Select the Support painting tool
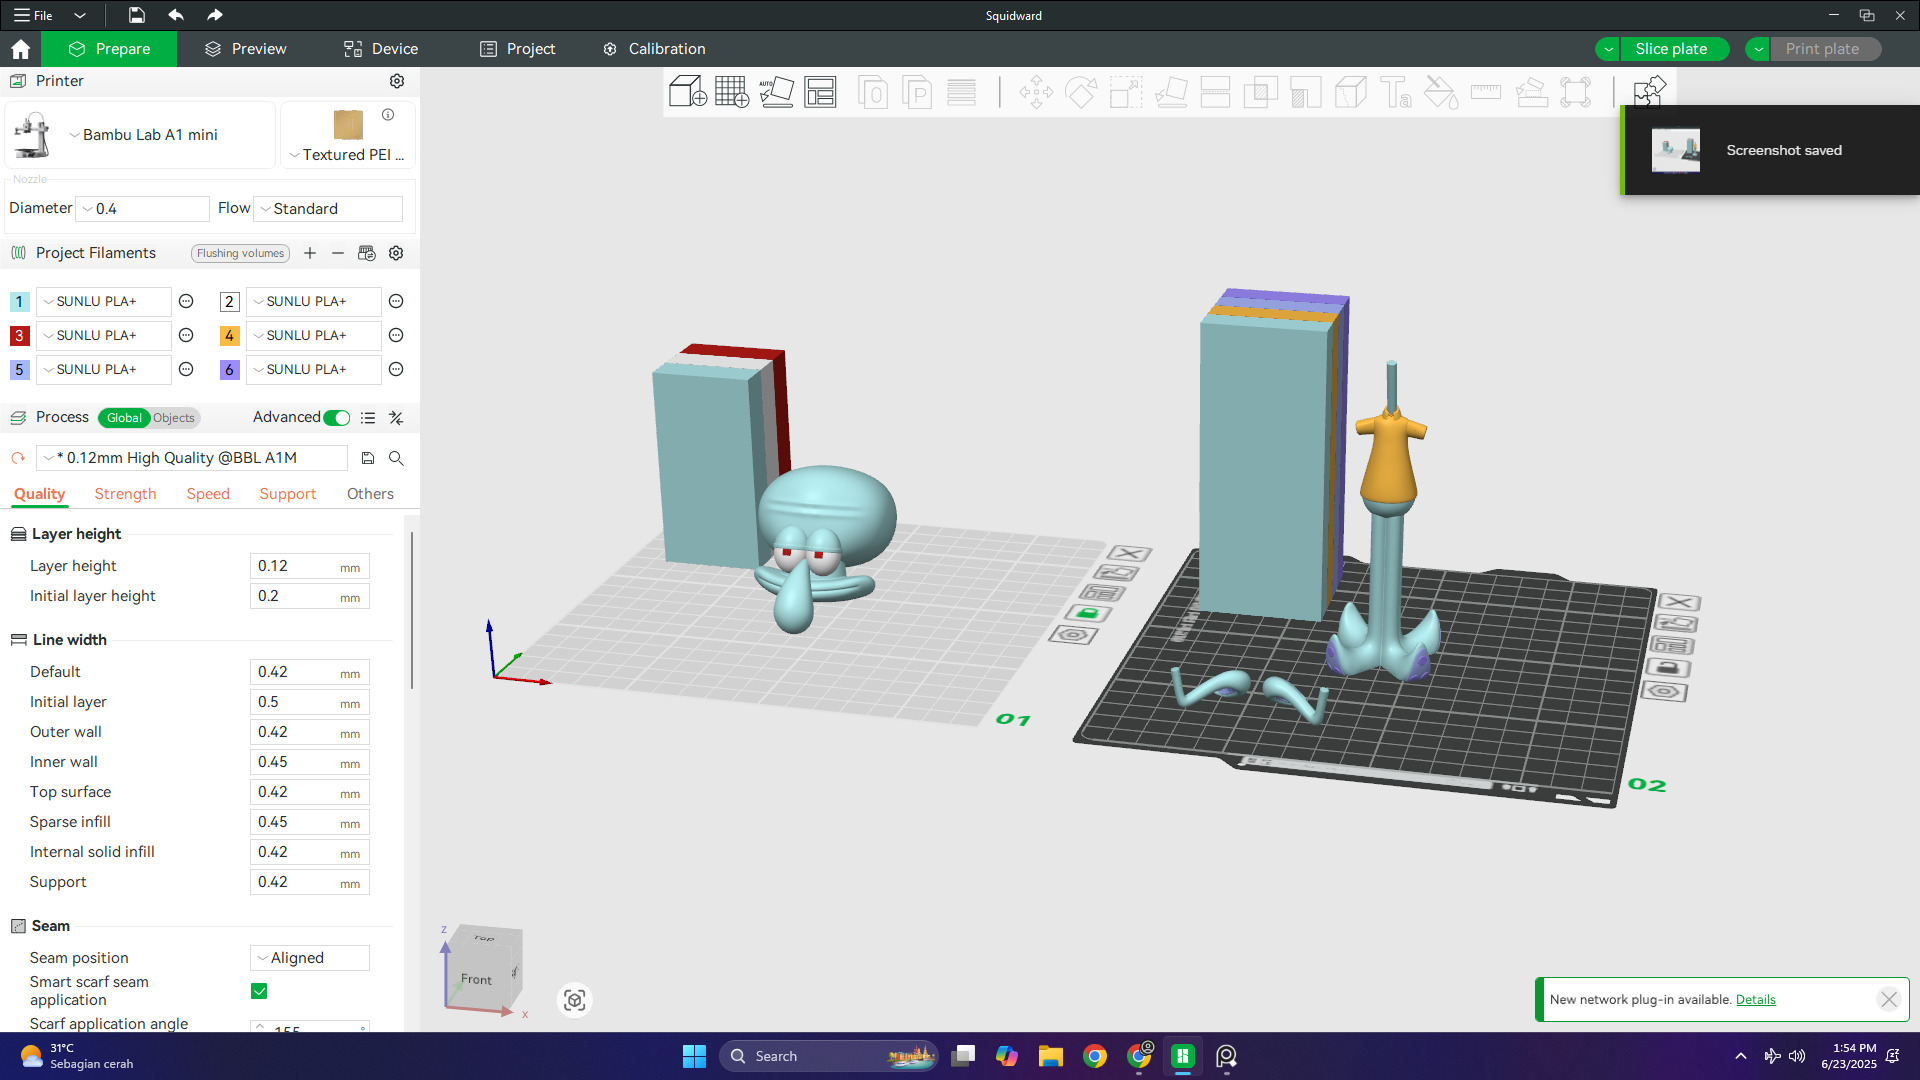Viewport: 1920px width, 1080px height. click(1305, 93)
